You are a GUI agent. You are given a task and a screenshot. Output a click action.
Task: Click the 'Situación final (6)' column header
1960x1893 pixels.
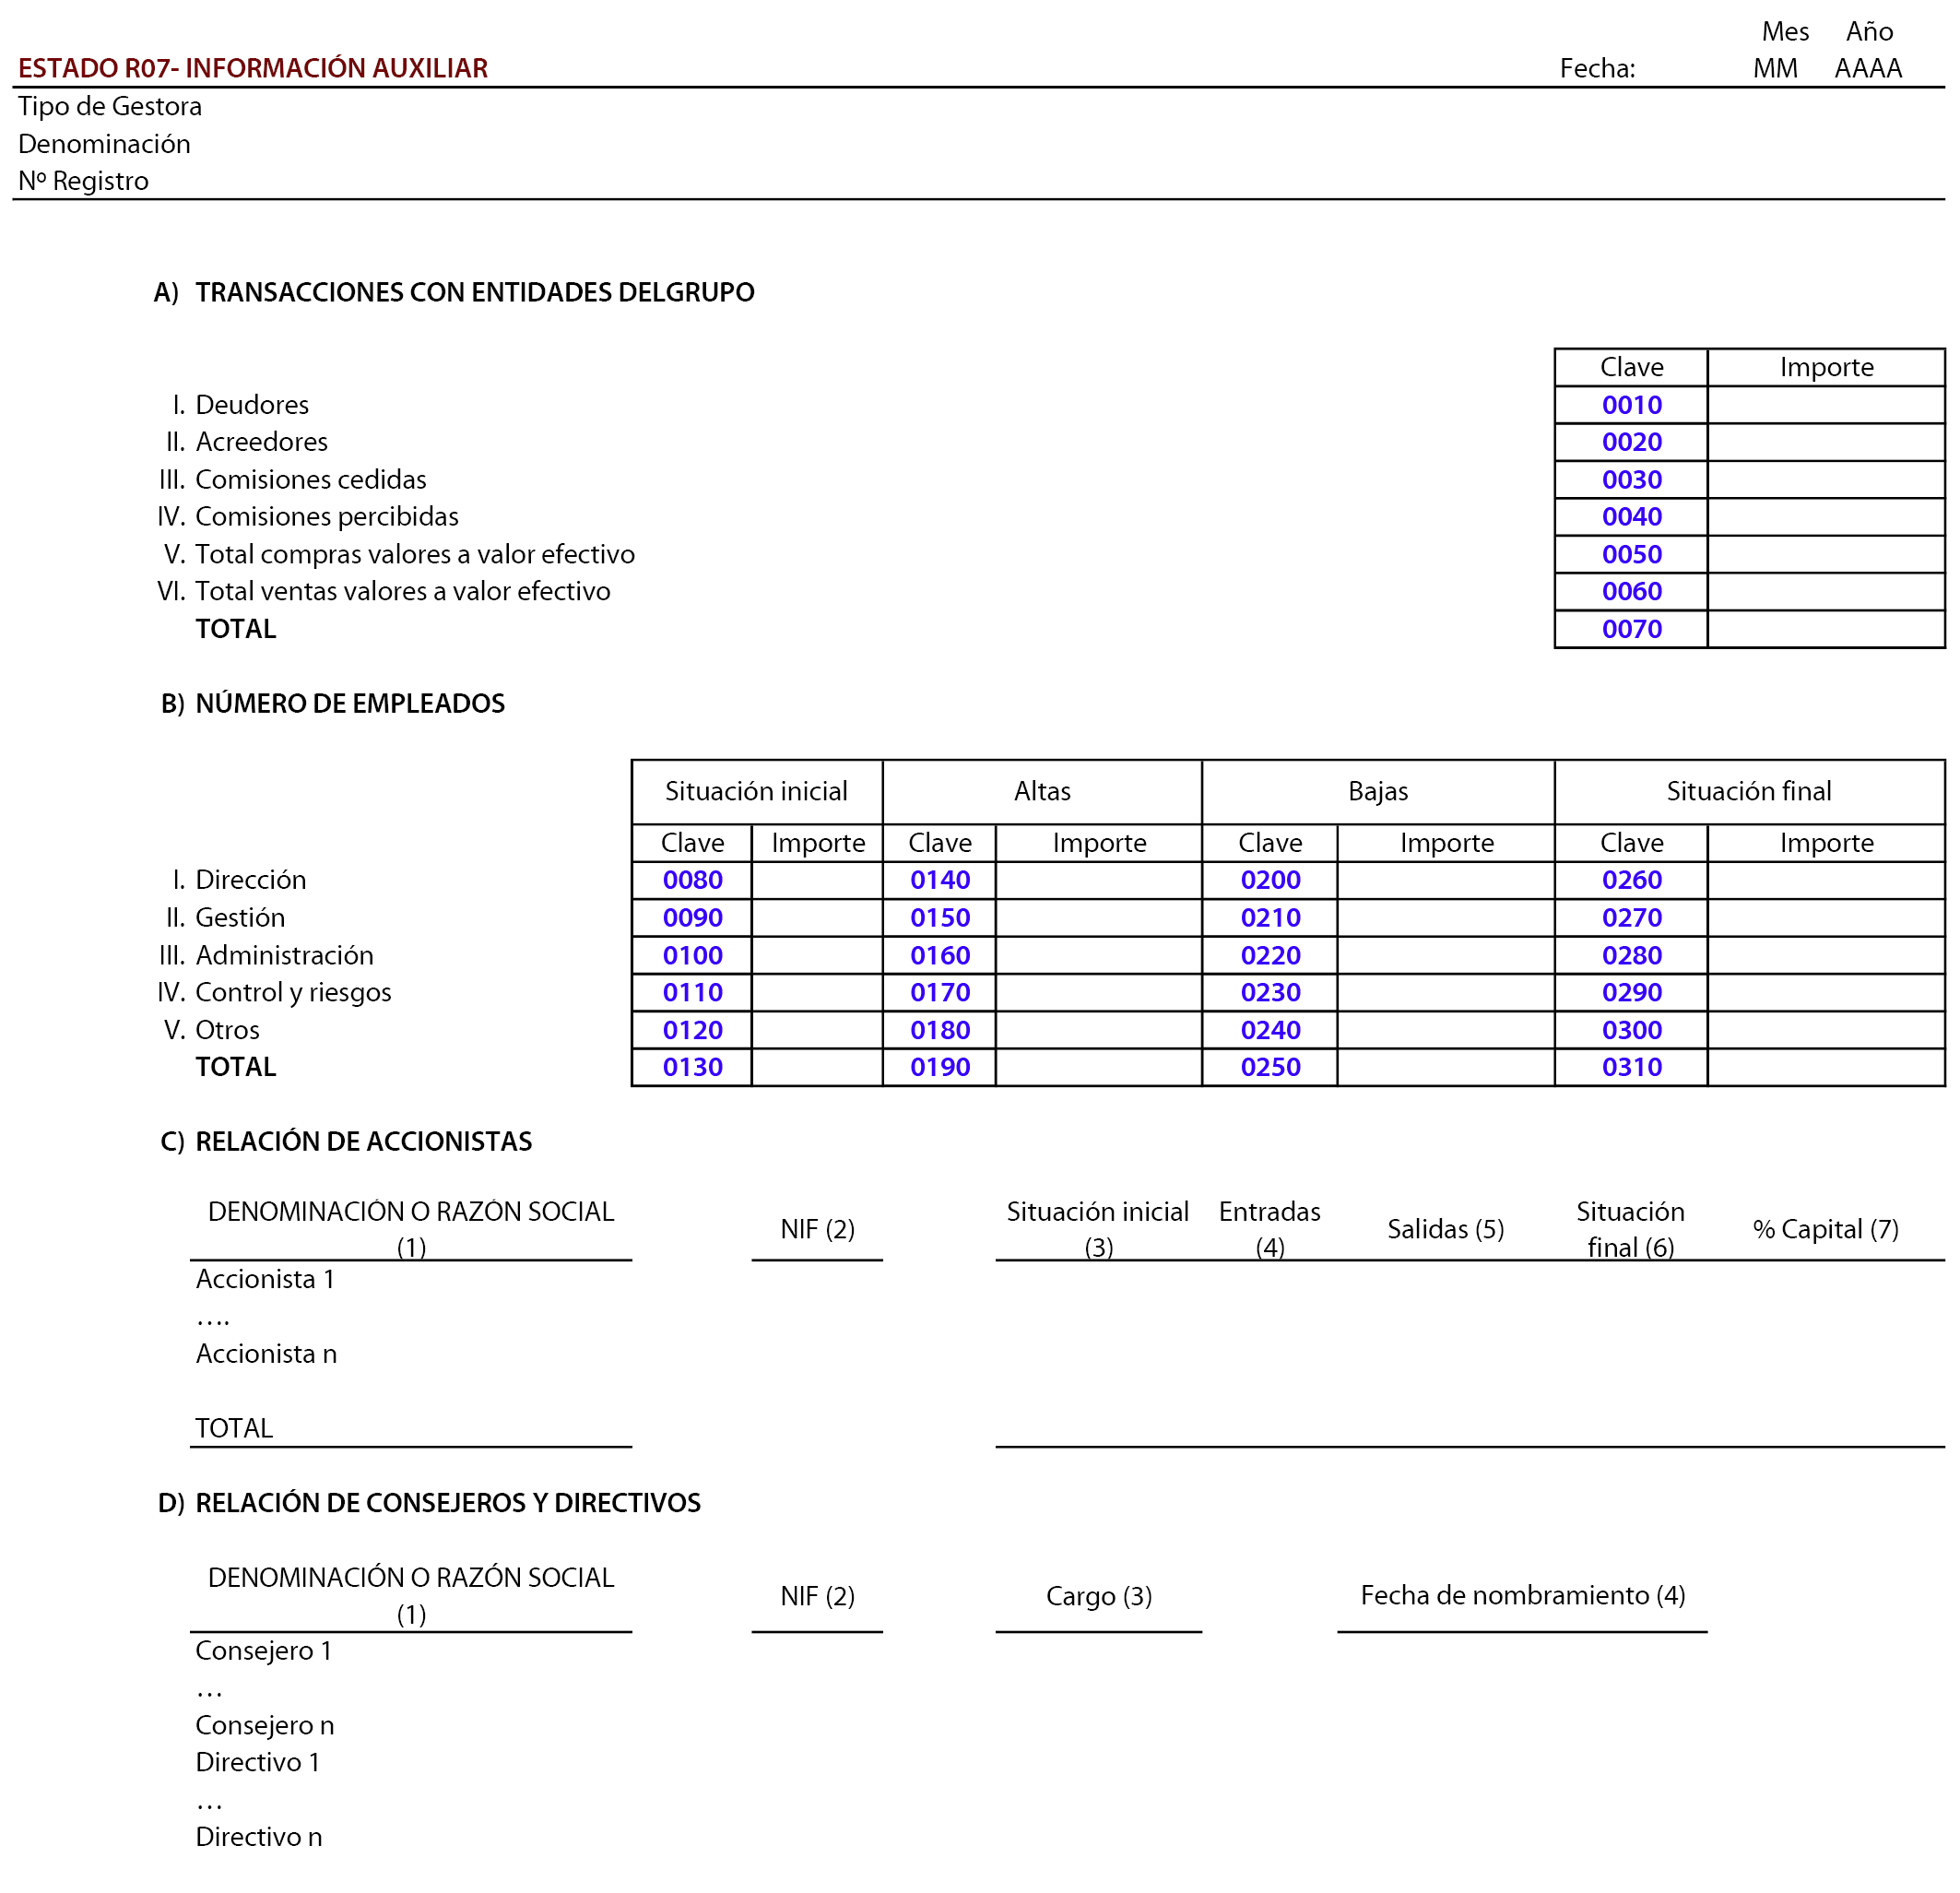[x=1630, y=1230]
